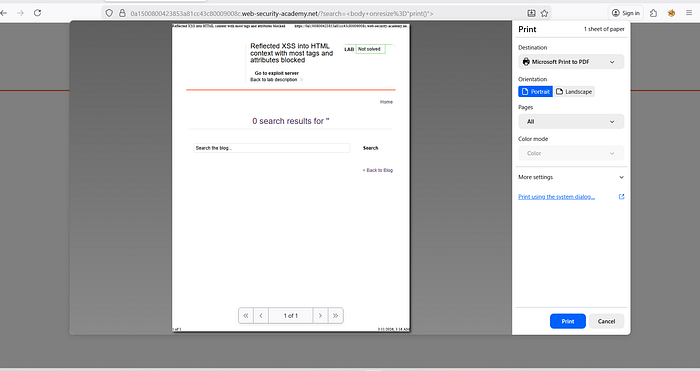Select Landscape orientation
Viewport: 700px width, 371px height.
pyautogui.click(x=574, y=92)
